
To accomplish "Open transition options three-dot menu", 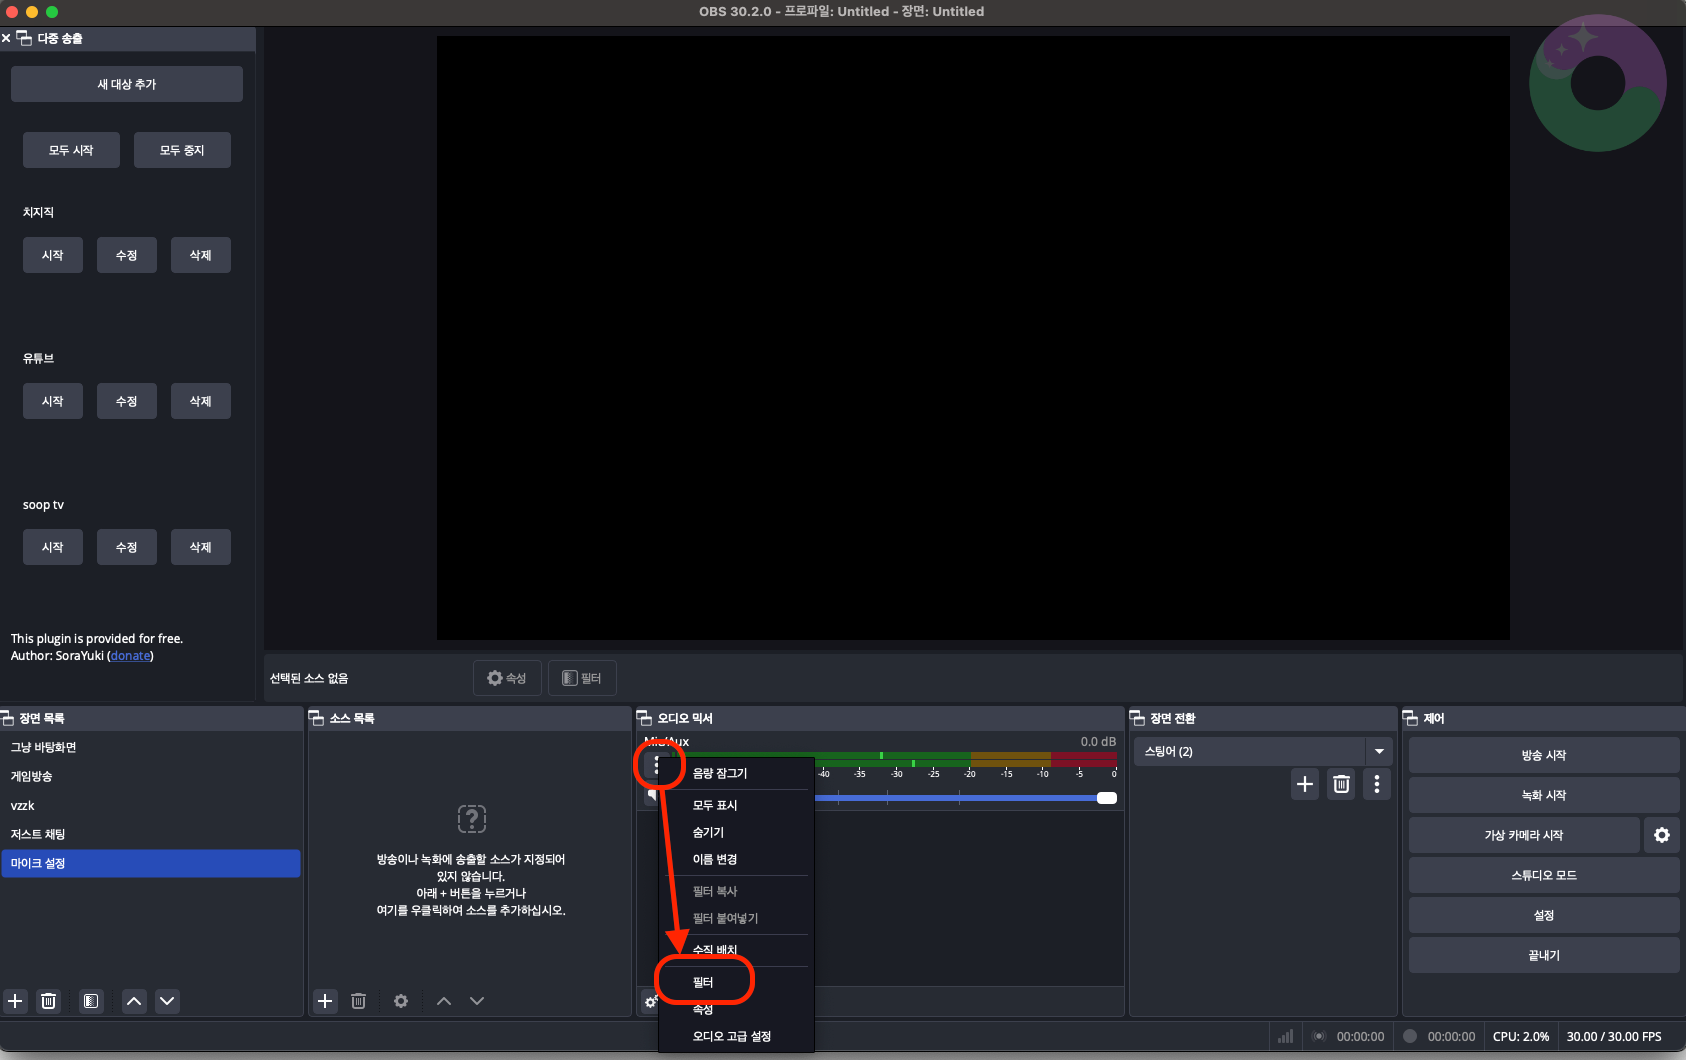I will tap(1377, 784).
